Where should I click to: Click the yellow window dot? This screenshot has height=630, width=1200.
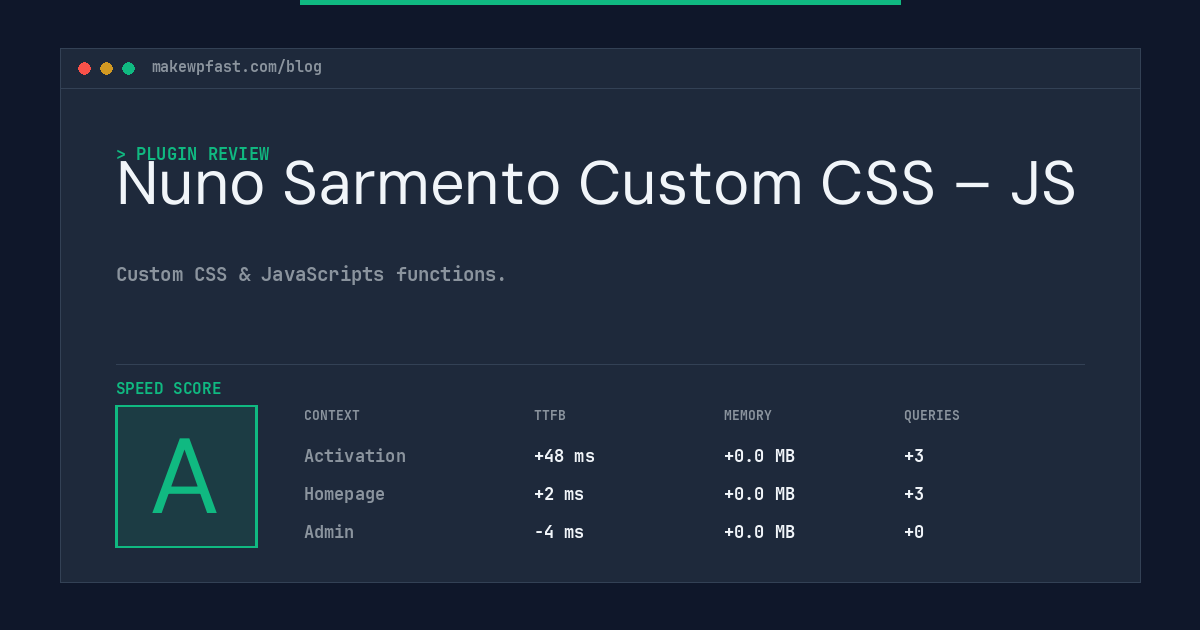point(106,68)
